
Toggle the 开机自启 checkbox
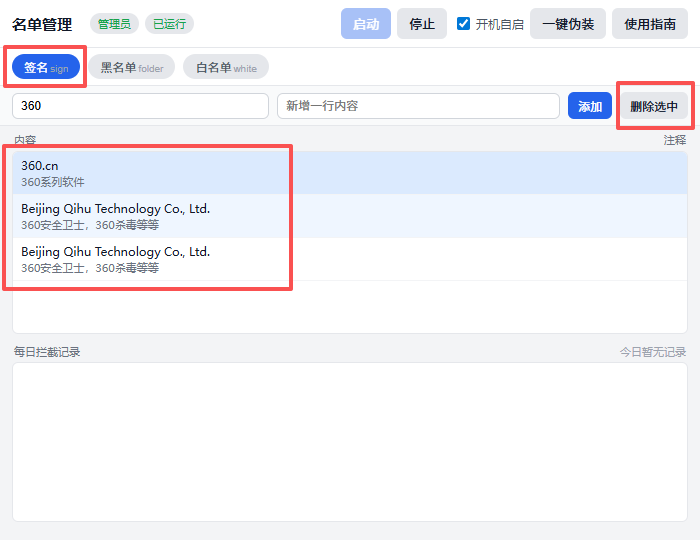[464, 24]
